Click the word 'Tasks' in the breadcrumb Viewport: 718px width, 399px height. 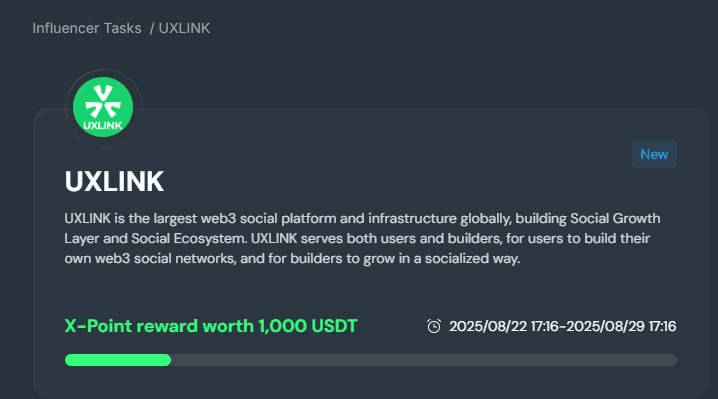123,28
